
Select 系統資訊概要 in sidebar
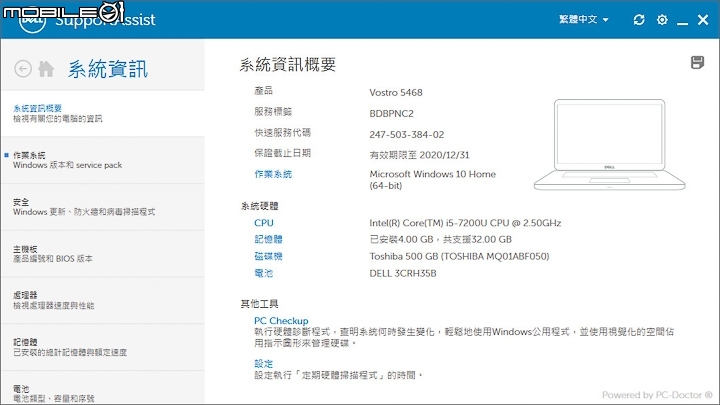103,113
